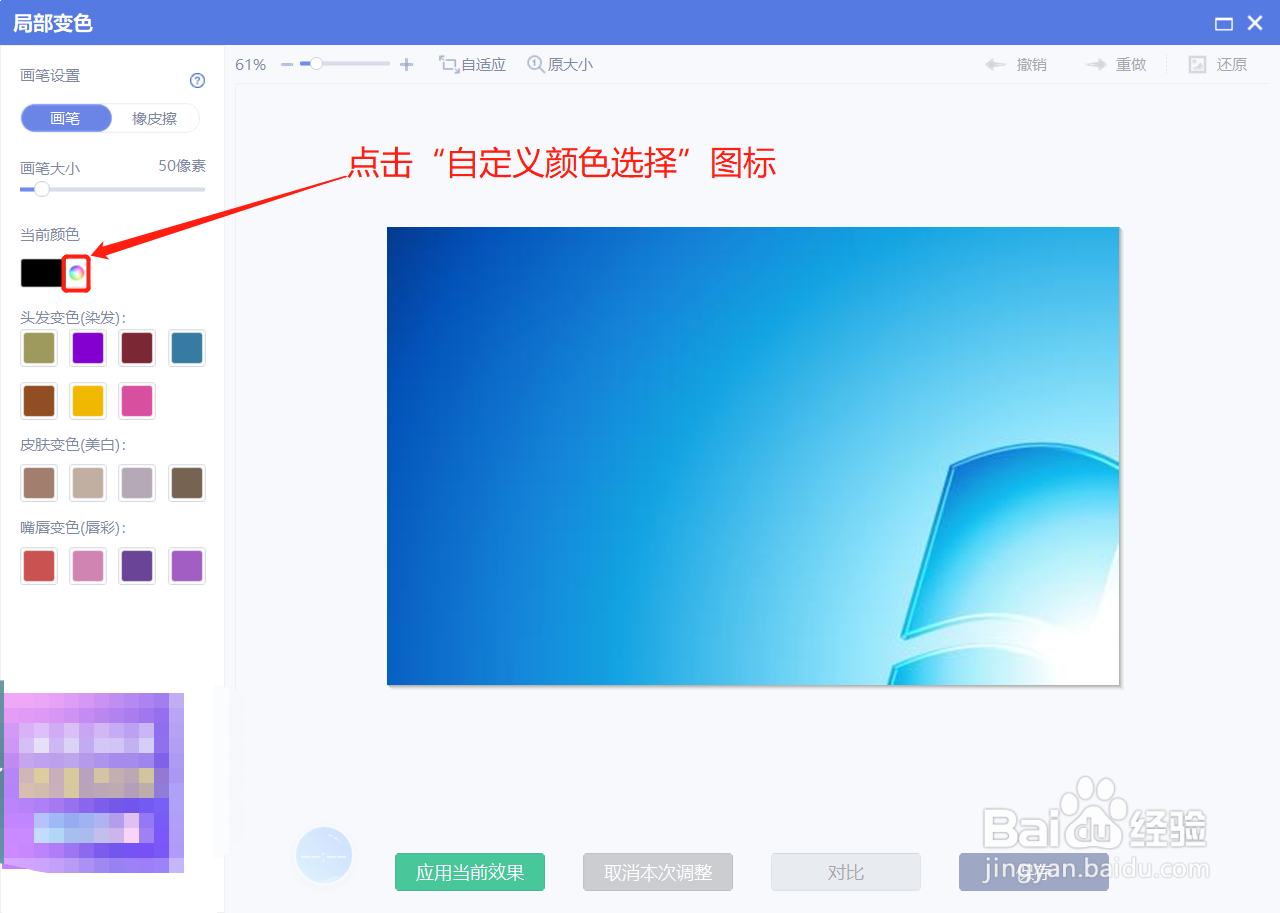
Task: Click the 头发变色(染发) label
Action: [73, 317]
